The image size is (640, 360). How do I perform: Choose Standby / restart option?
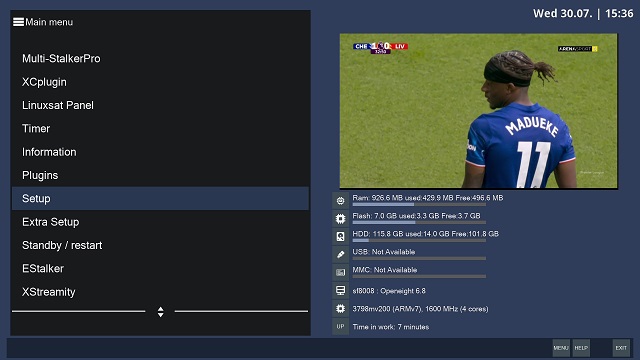(x=160, y=245)
